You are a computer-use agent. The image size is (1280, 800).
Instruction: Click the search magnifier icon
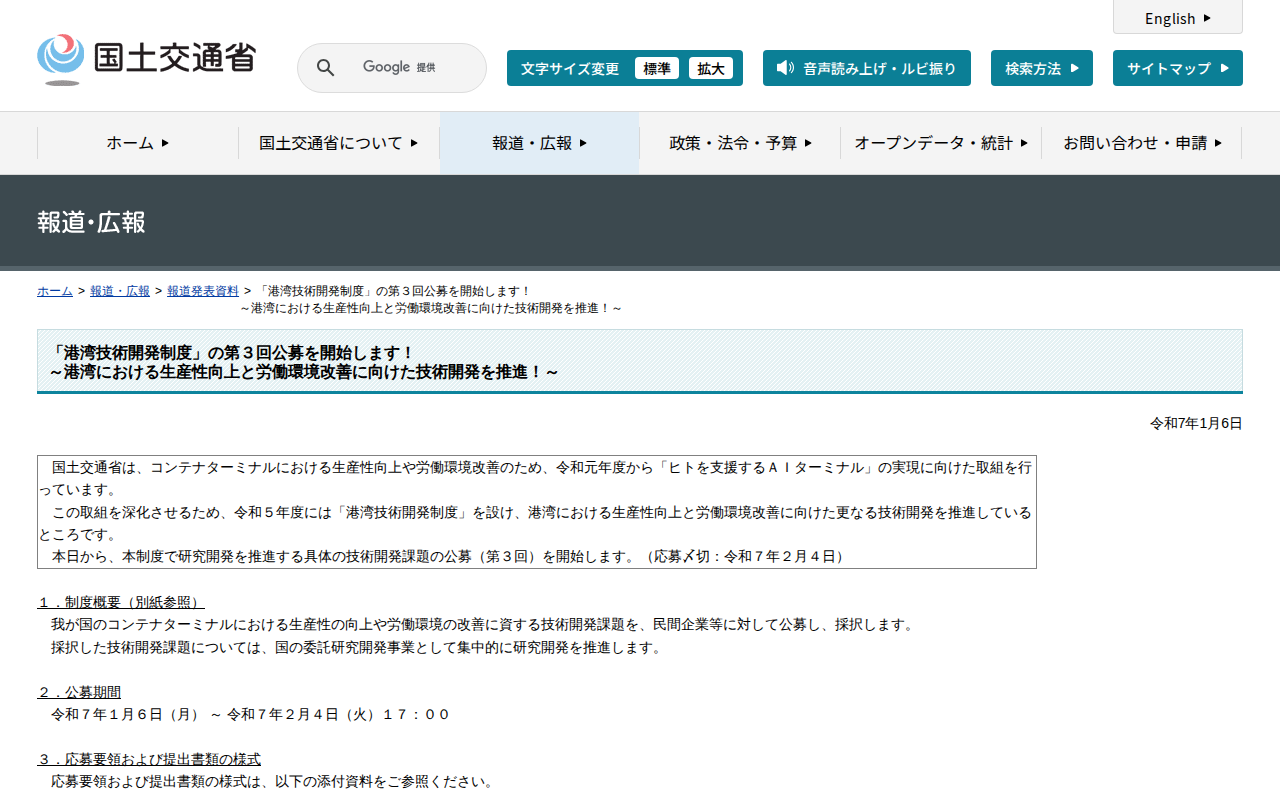[x=325, y=68]
